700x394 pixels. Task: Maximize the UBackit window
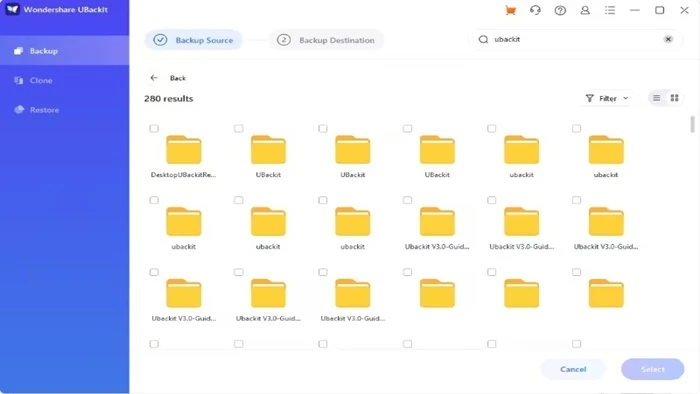pyautogui.click(x=659, y=10)
